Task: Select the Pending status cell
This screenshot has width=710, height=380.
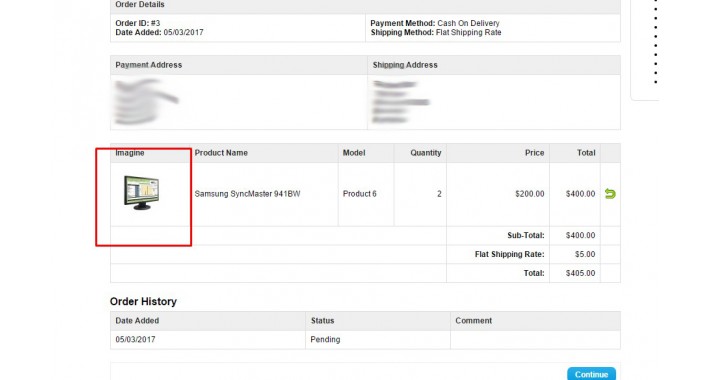Action: point(325,339)
